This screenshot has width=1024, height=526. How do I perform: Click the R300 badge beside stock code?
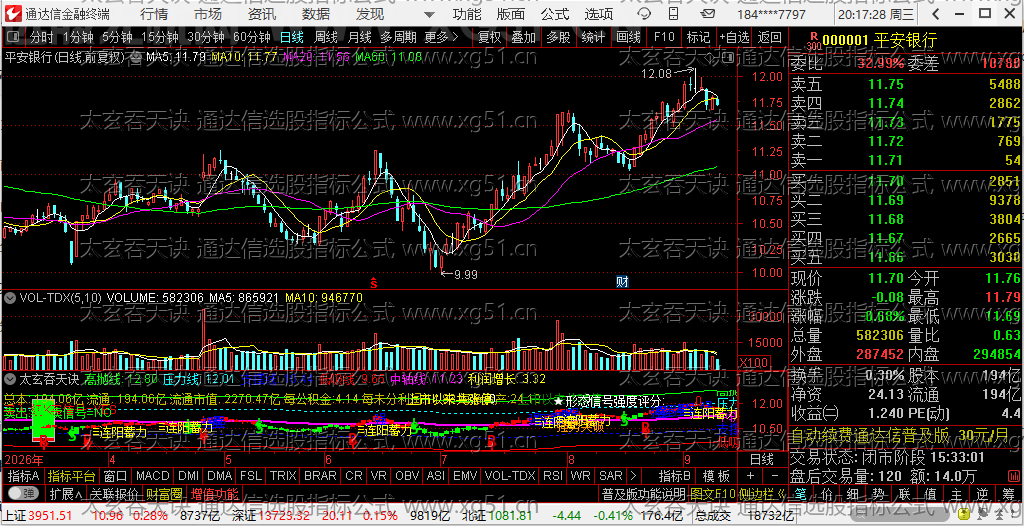pos(813,41)
